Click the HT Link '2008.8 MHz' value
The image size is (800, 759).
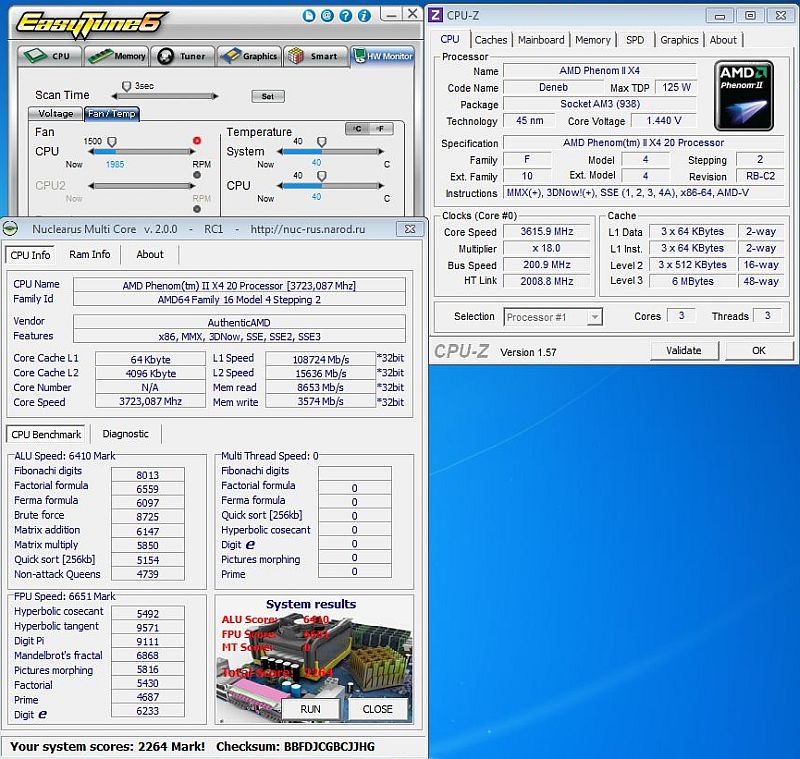[x=546, y=281]
